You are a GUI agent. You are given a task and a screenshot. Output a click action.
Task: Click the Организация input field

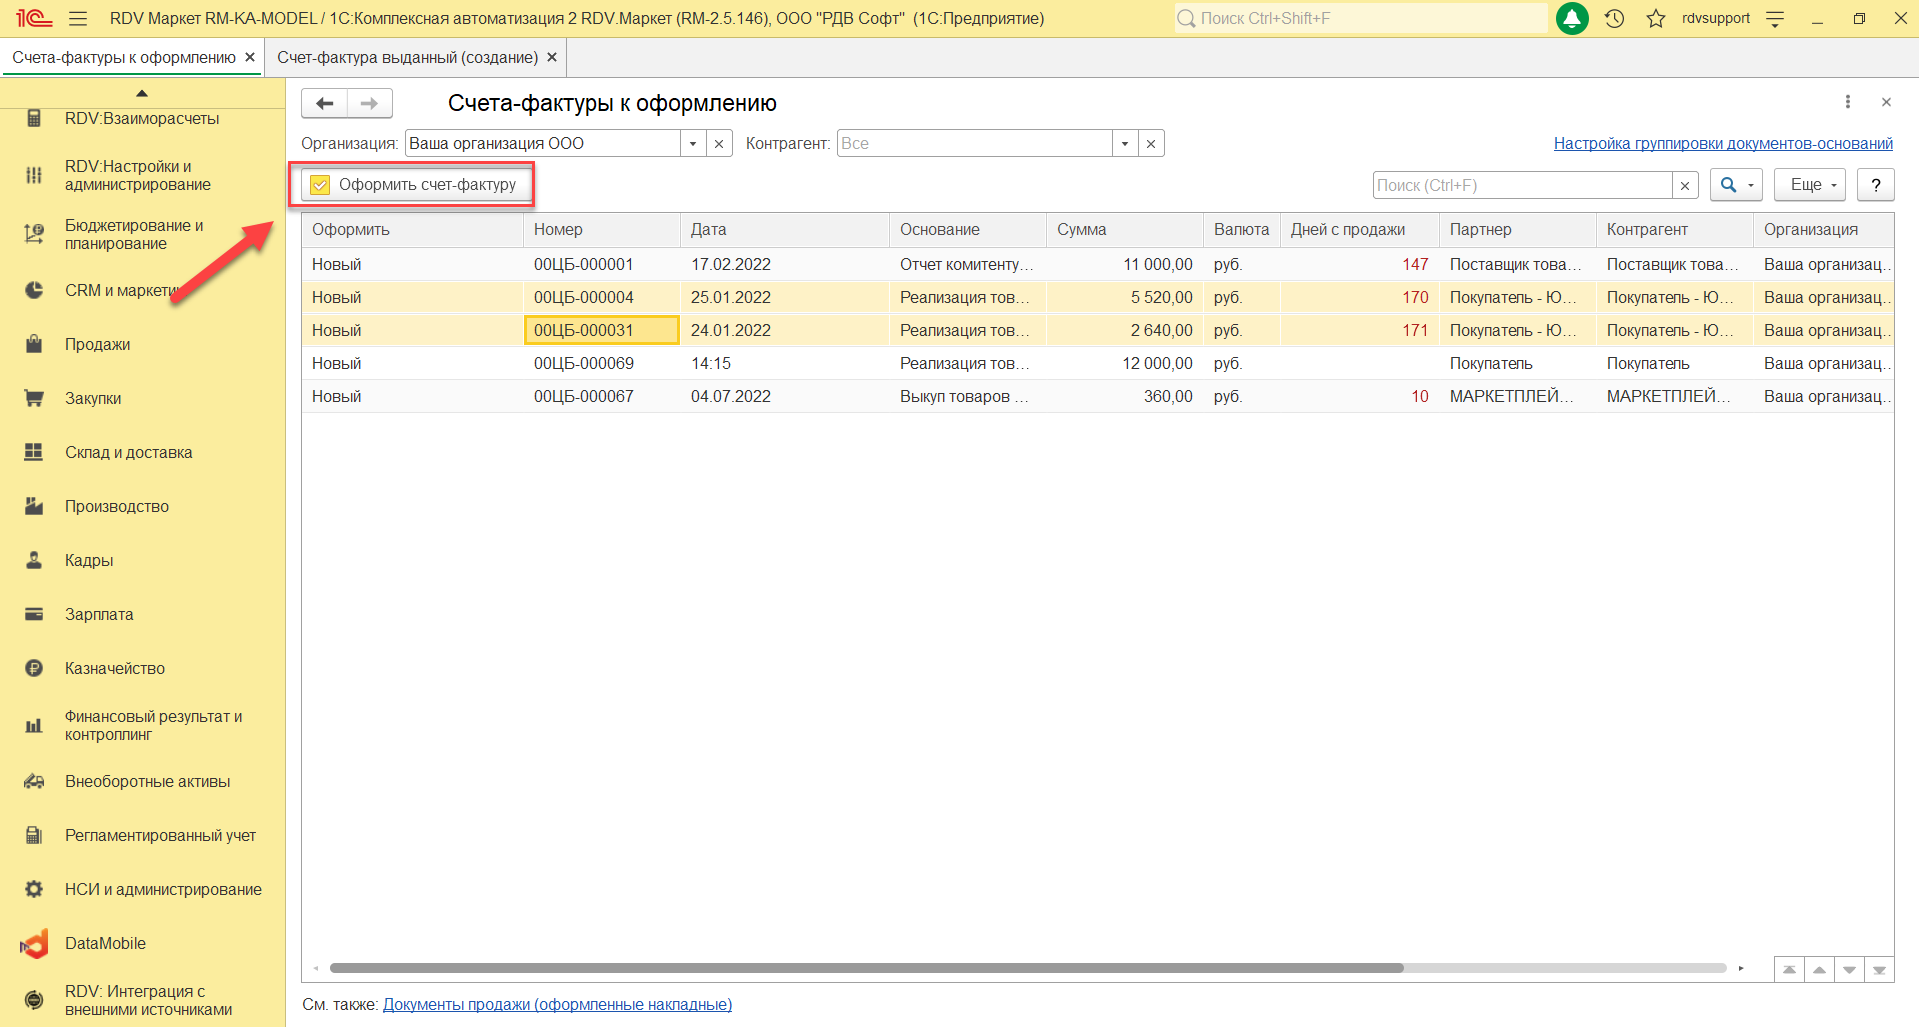(x=543, y=143)
